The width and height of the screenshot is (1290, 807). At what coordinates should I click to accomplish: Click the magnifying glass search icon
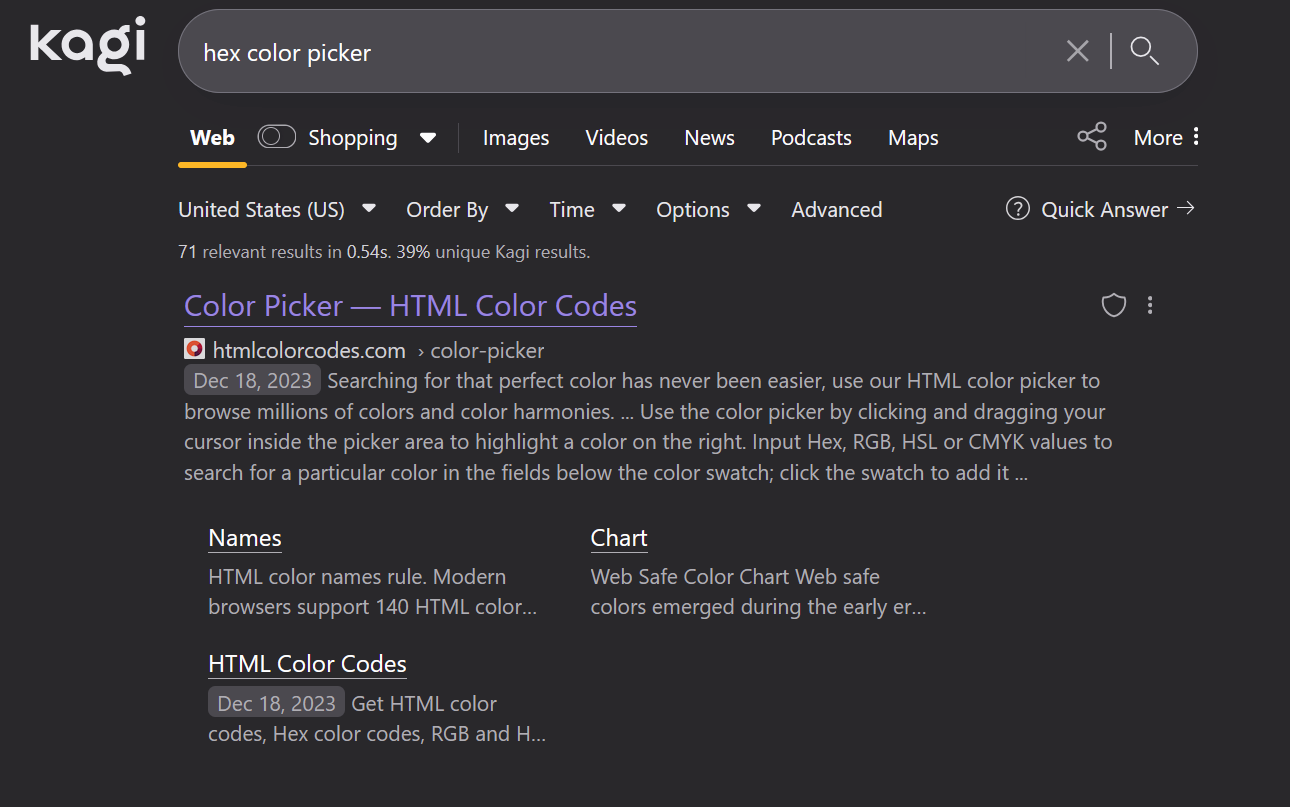tap(1144, 51)
